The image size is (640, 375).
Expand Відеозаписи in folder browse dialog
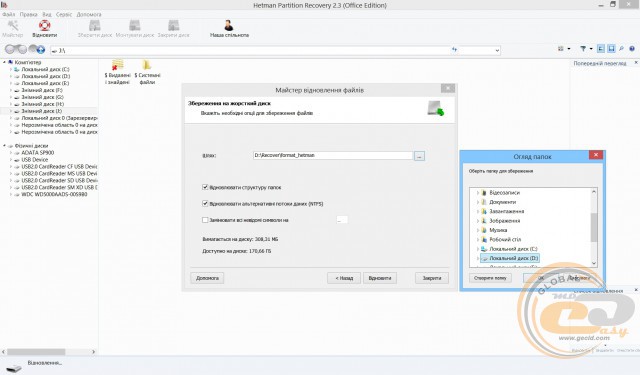pos(478,193)
